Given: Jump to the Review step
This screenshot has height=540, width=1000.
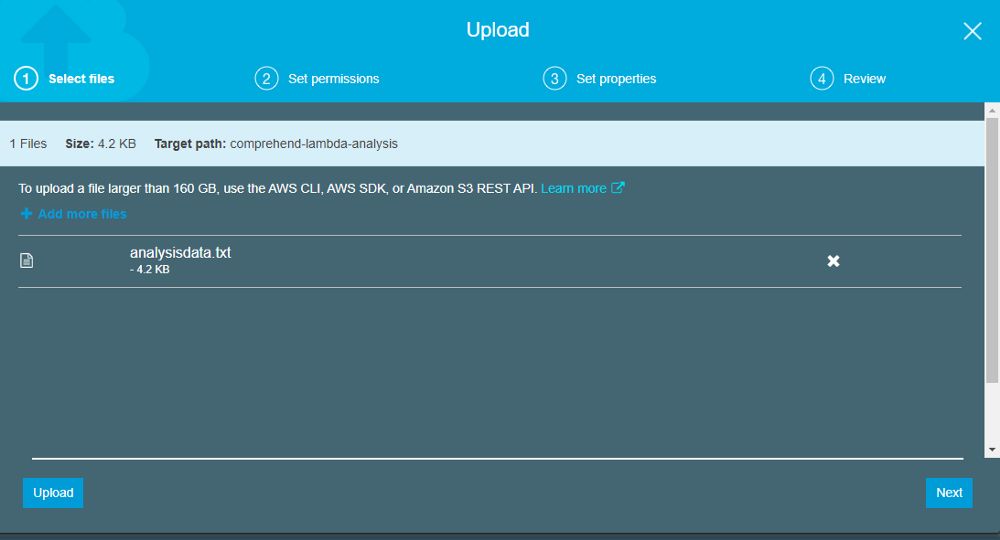Looking at the screenshot, I should pos(864,79).
